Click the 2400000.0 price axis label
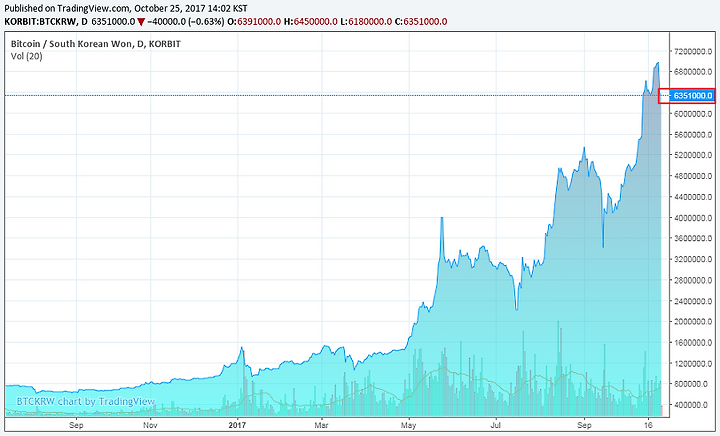This screenshot has width=720, height=436. (x=693, y=301)
